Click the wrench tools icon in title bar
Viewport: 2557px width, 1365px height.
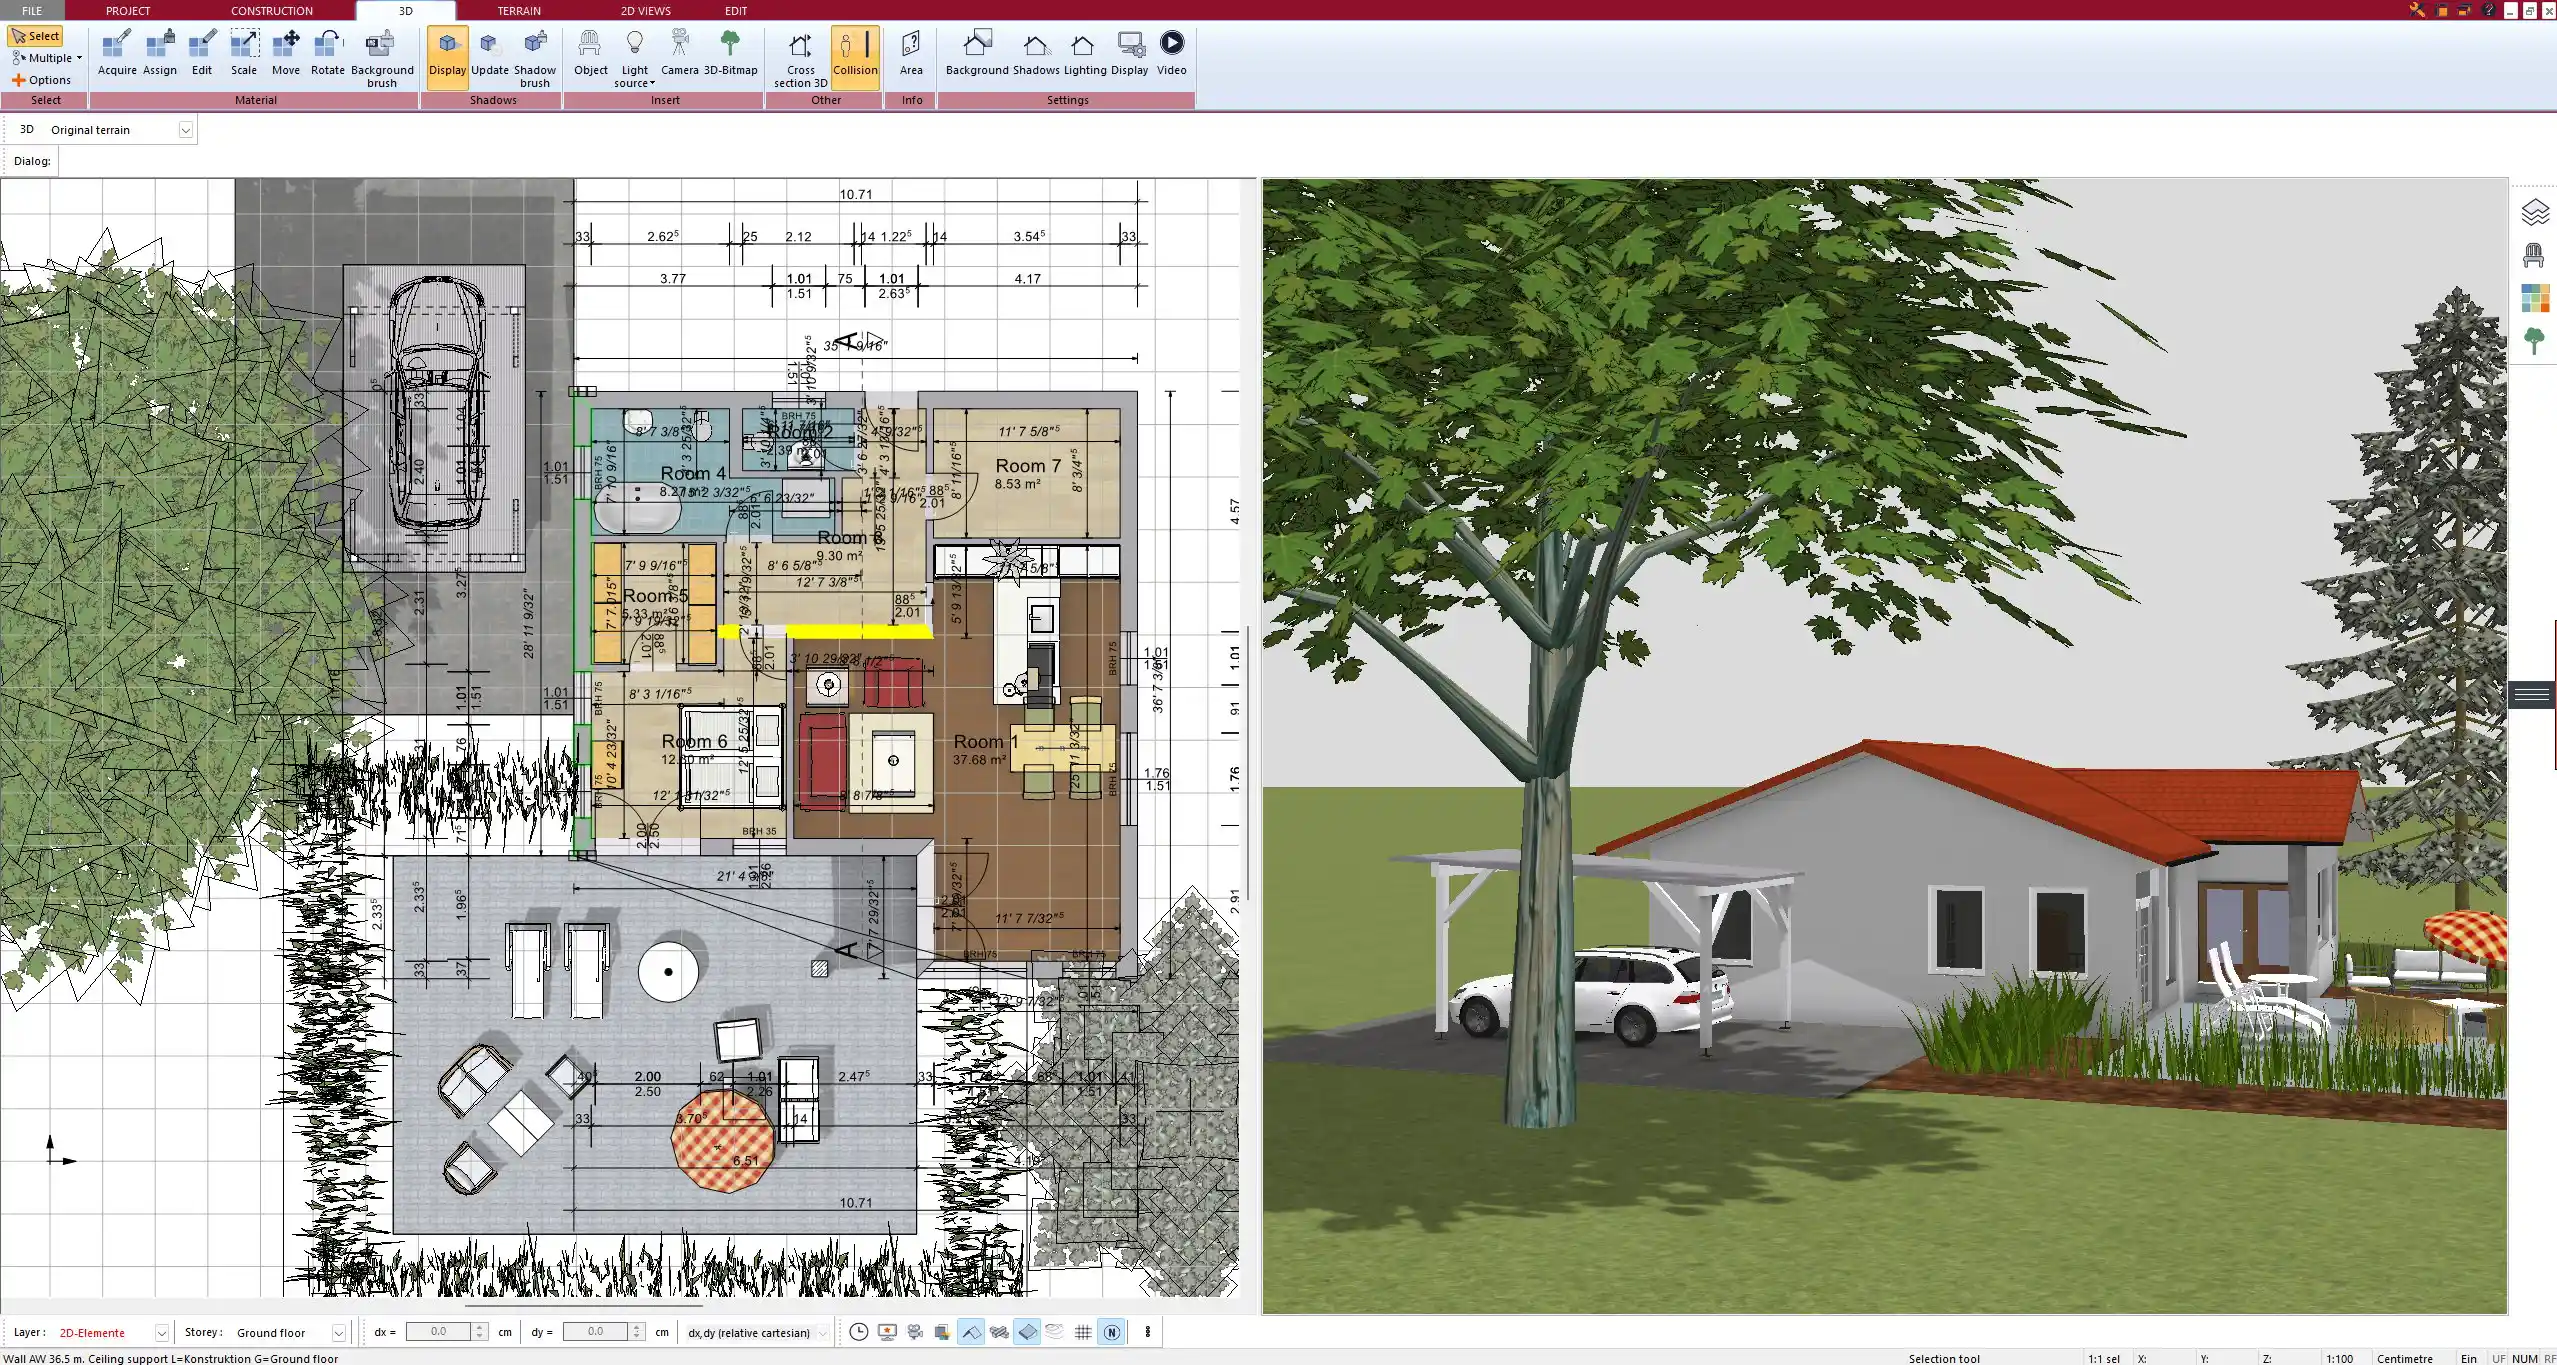[x=2417, y=10]
